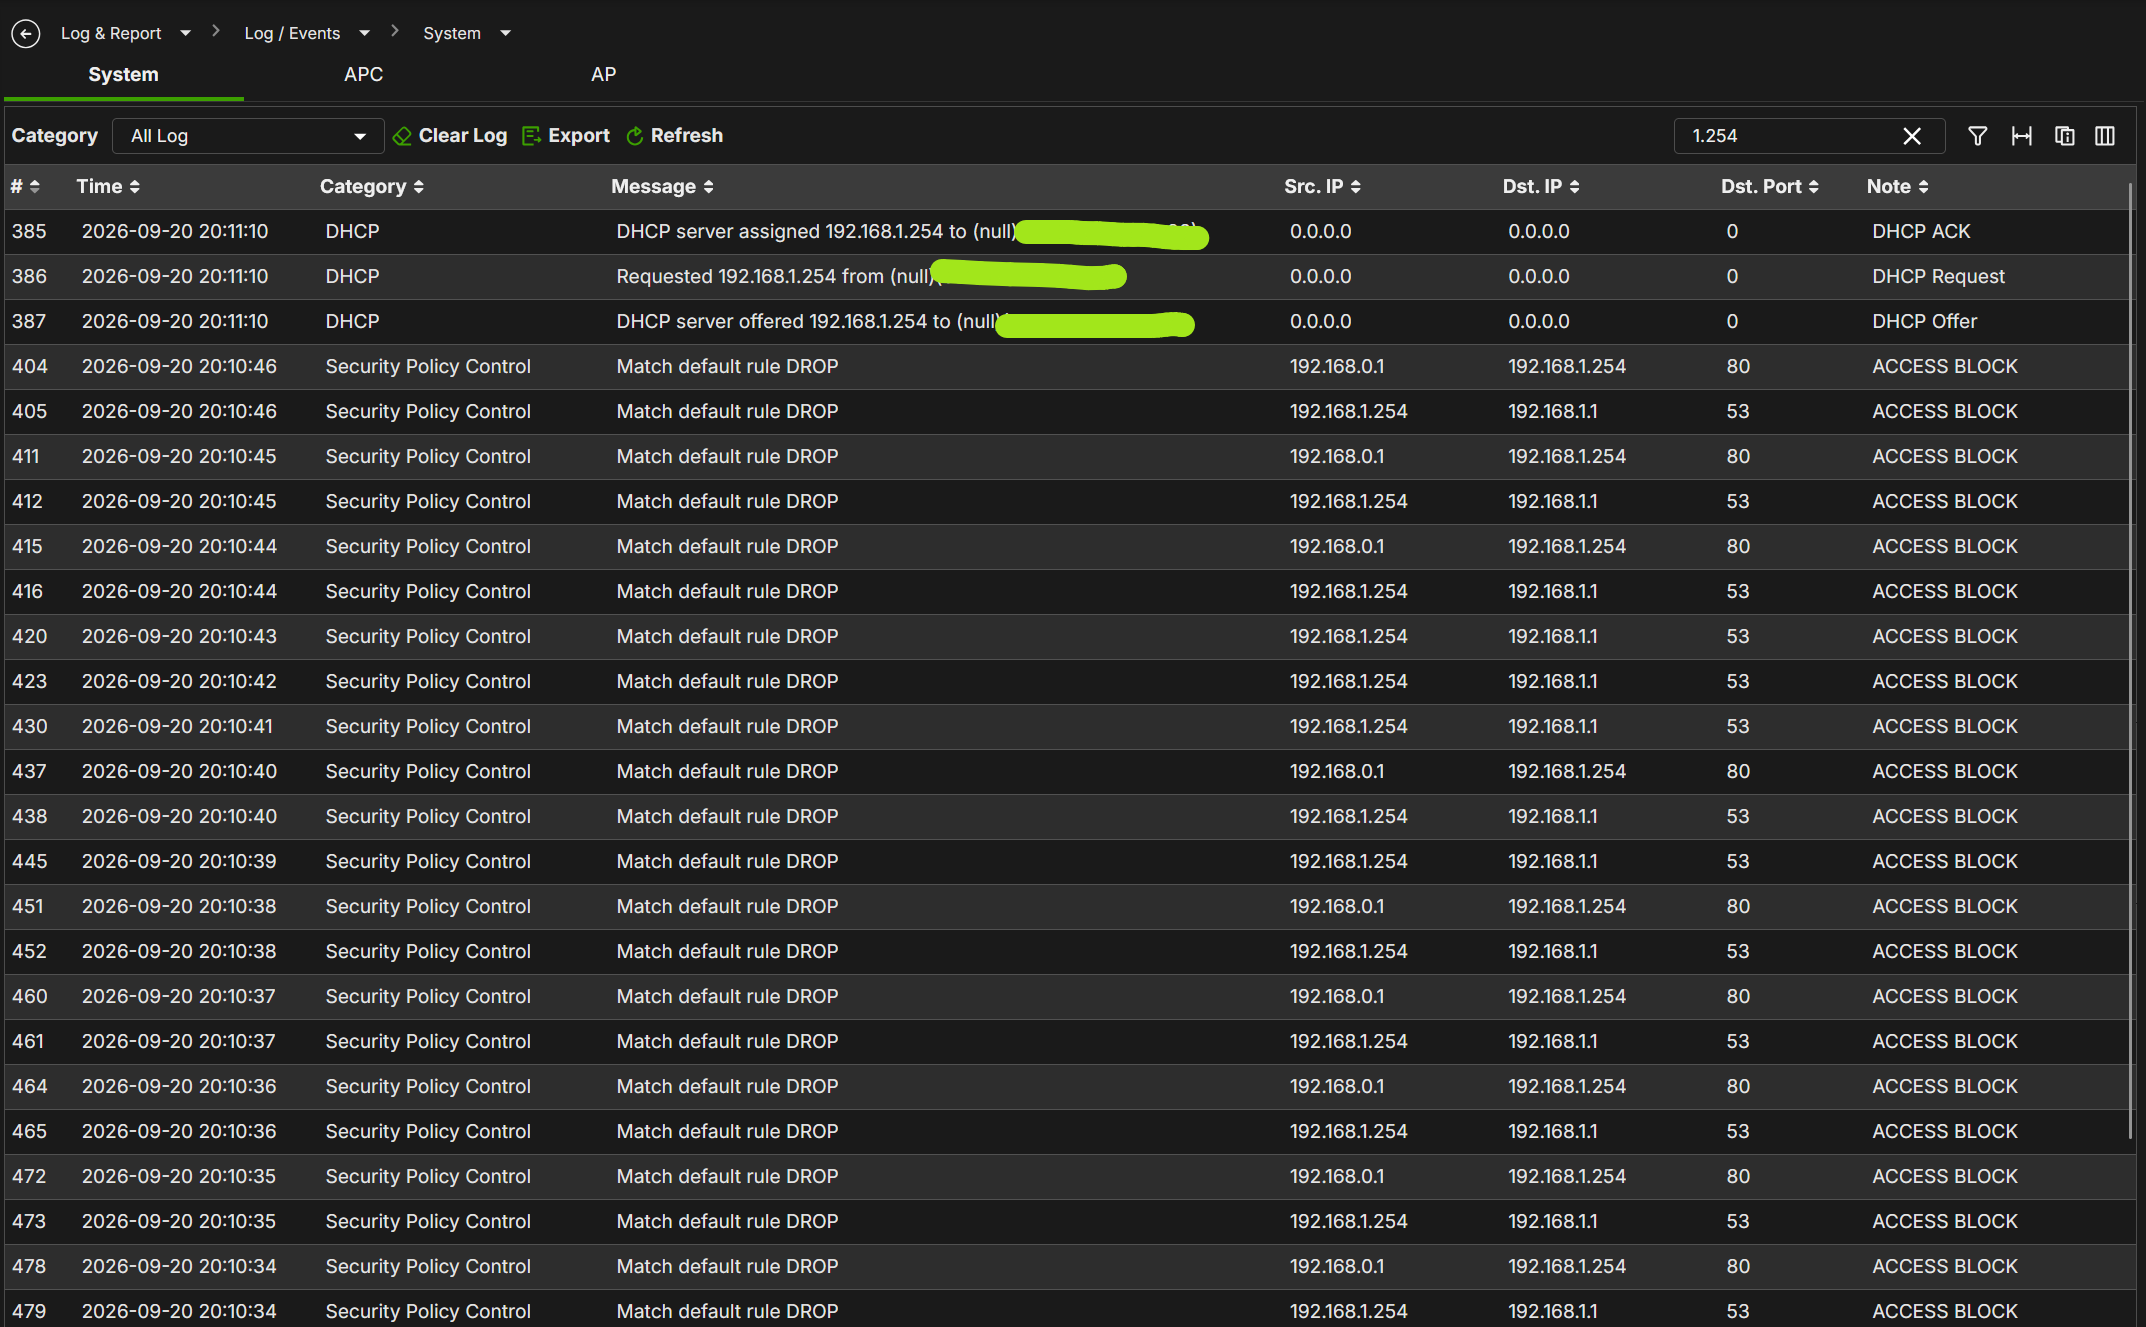This screenshot has height=1327, width=2146.
Task: Click the Clear Log button
Action: (x=450, y=136)
